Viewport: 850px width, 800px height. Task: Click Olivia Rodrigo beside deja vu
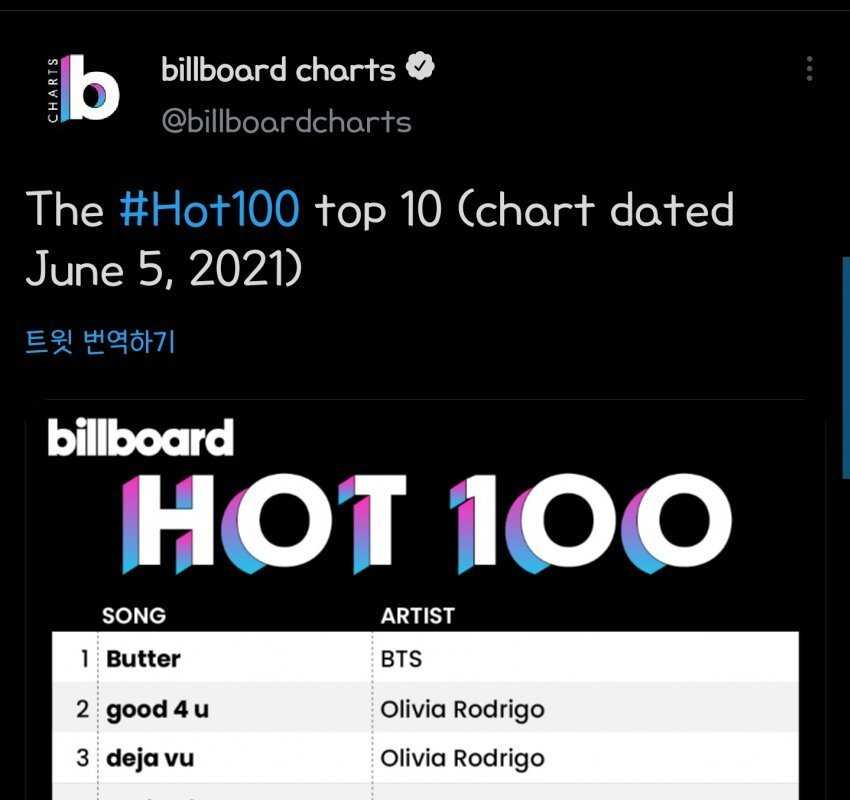(462, 758)
